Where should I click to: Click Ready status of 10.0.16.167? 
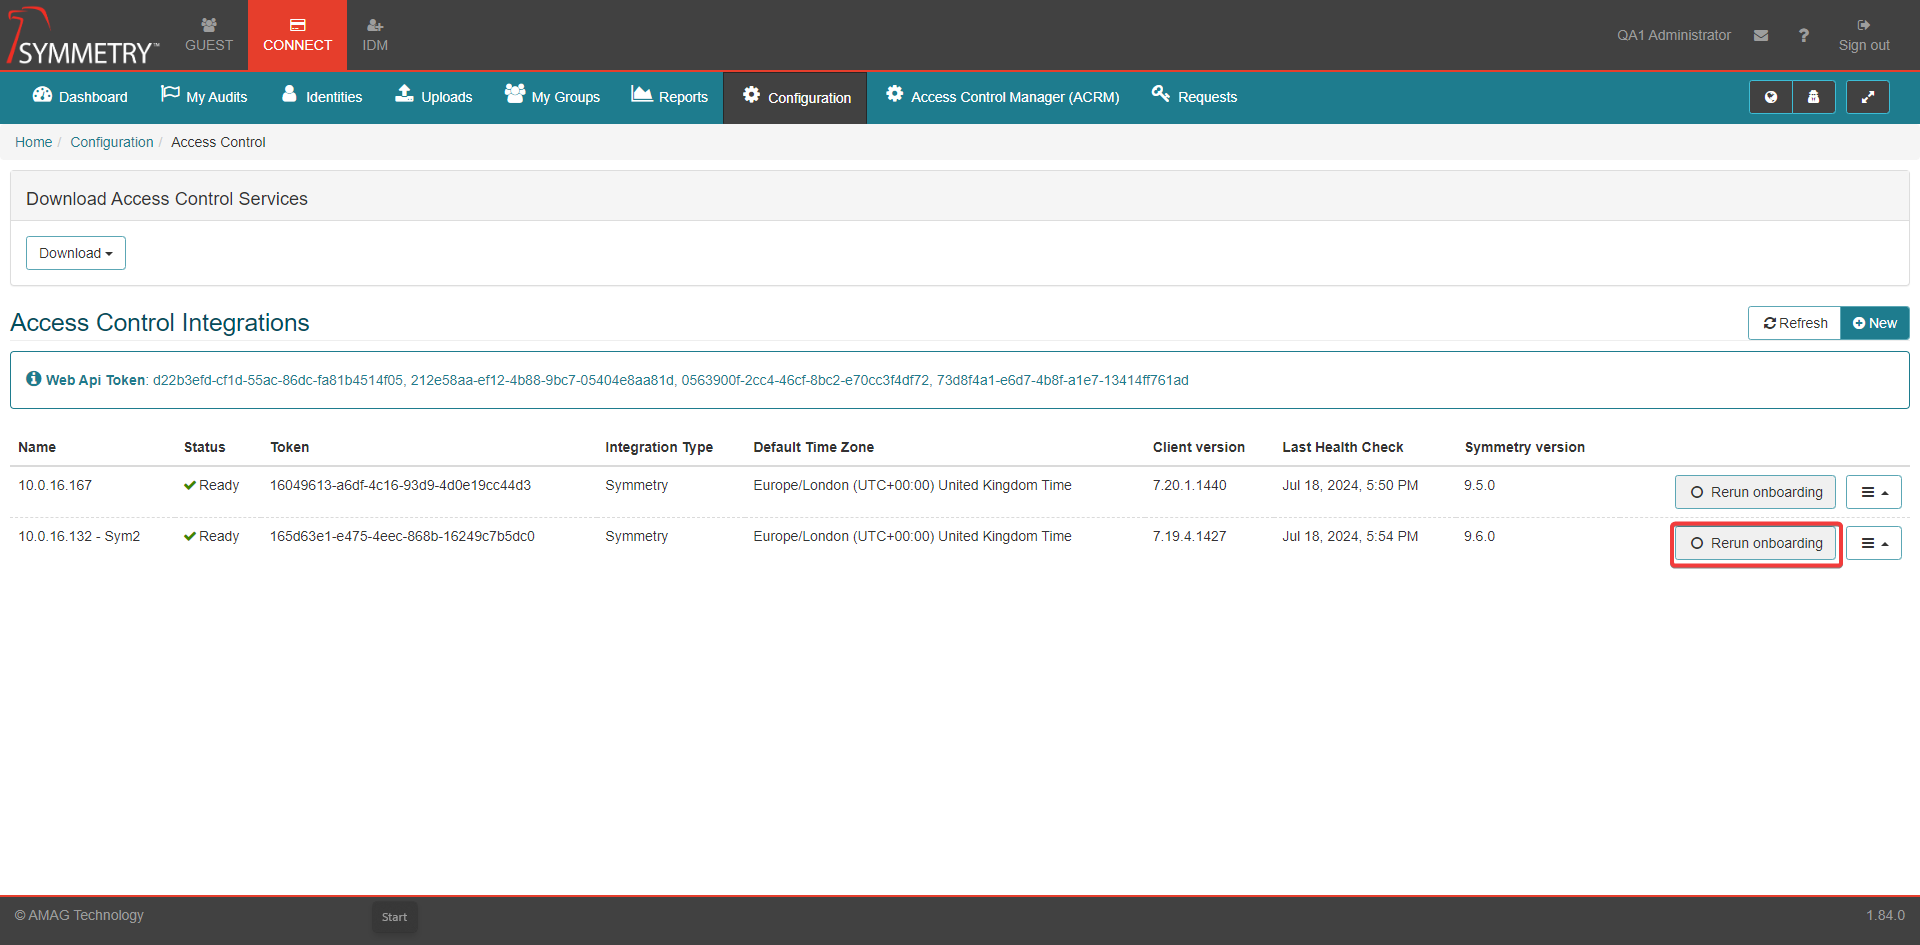pos(211,485)
